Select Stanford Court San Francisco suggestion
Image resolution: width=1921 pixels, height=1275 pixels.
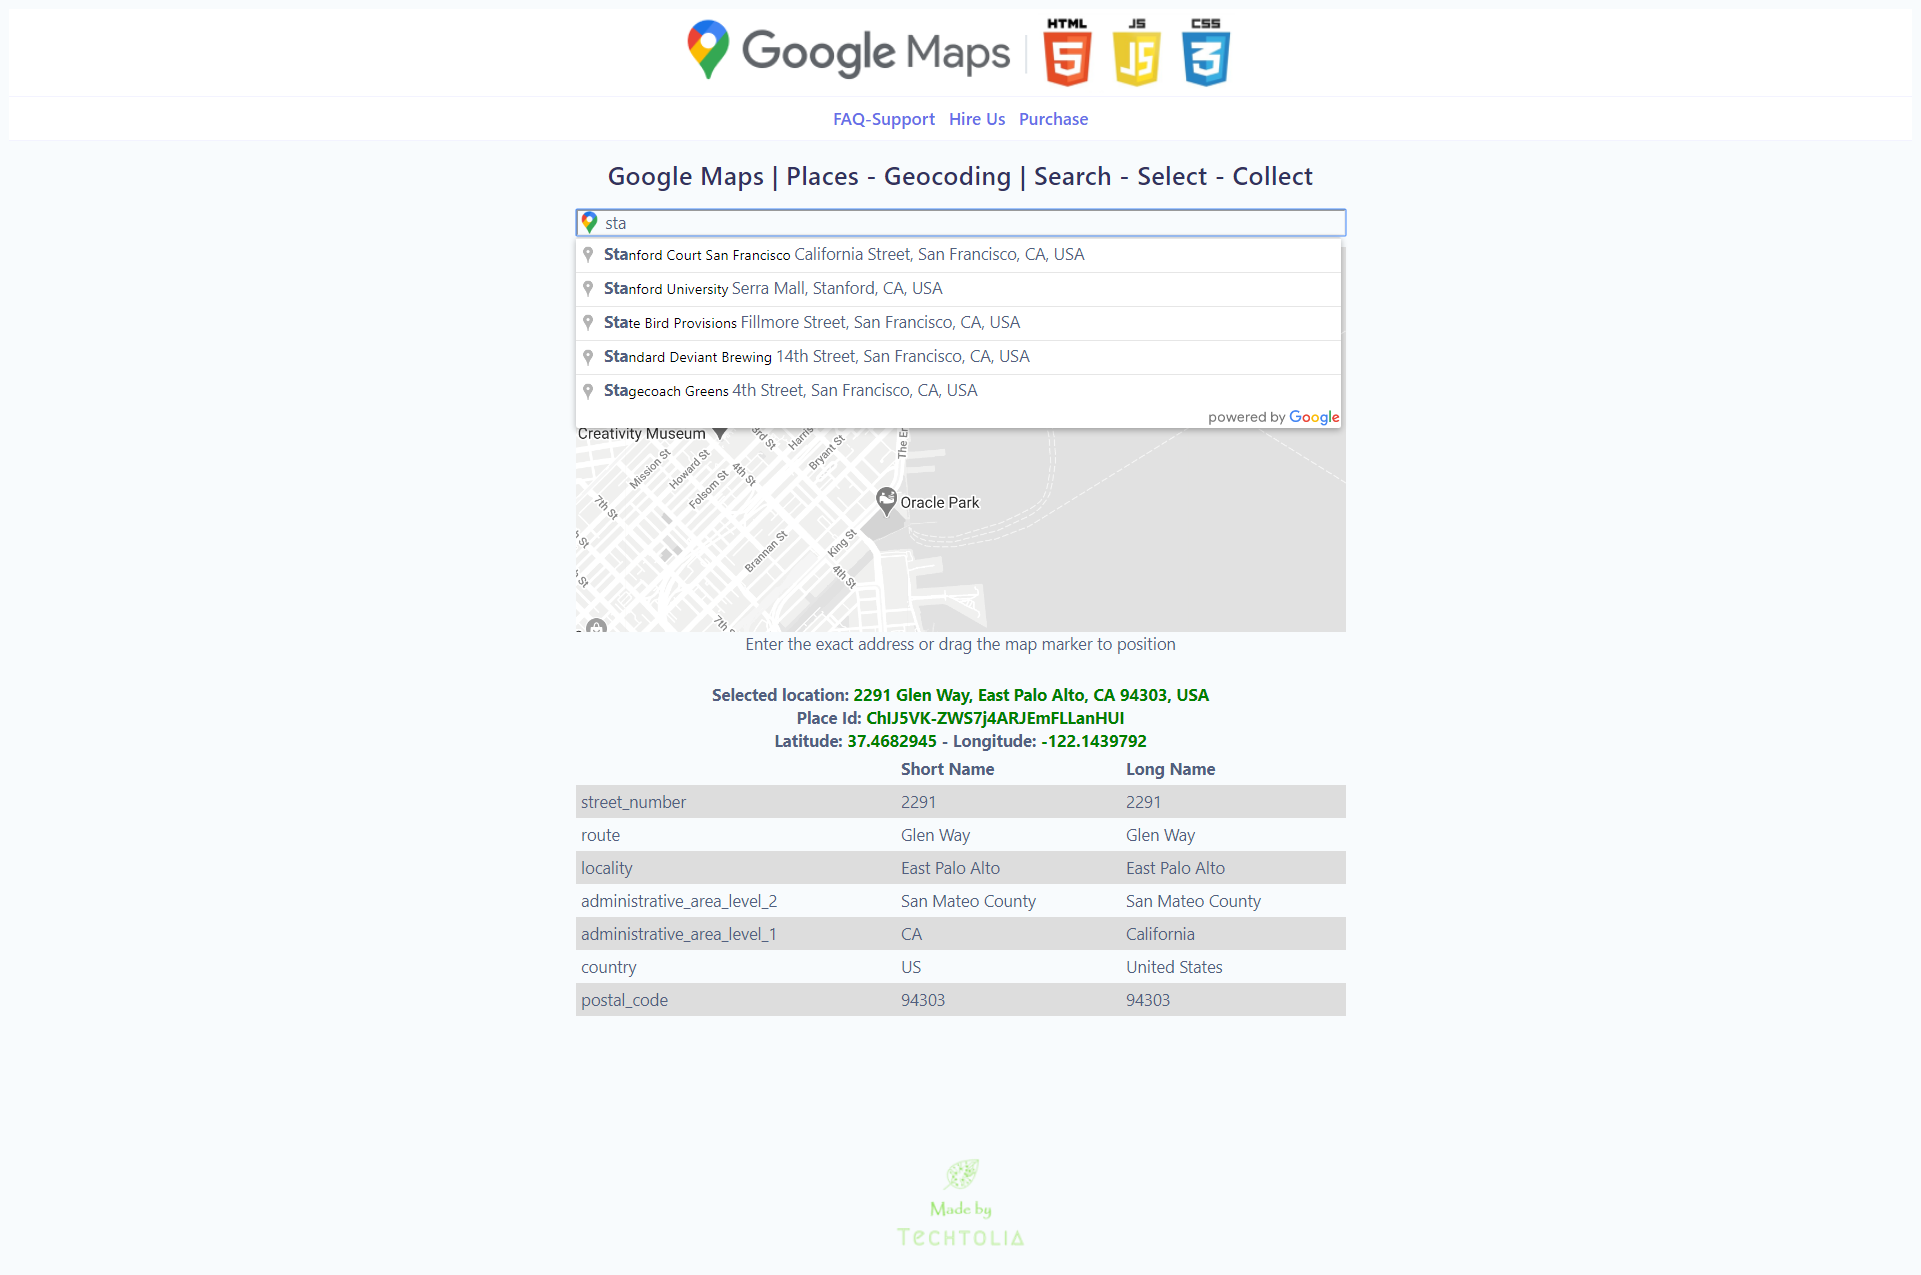point(843,254)
